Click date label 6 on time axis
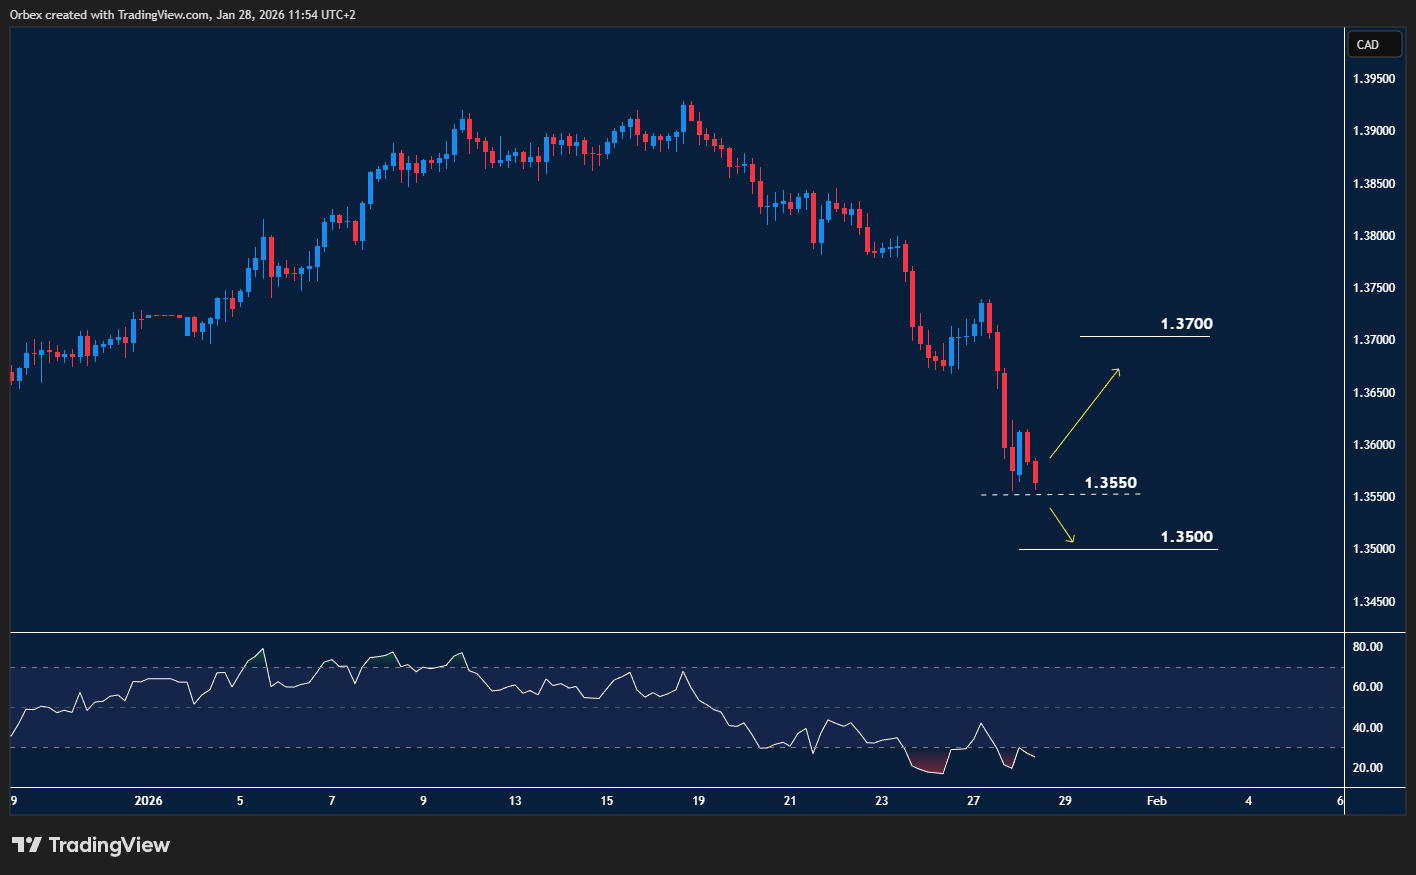This screenshot has height=875, width=1416. pos(1340,801)
